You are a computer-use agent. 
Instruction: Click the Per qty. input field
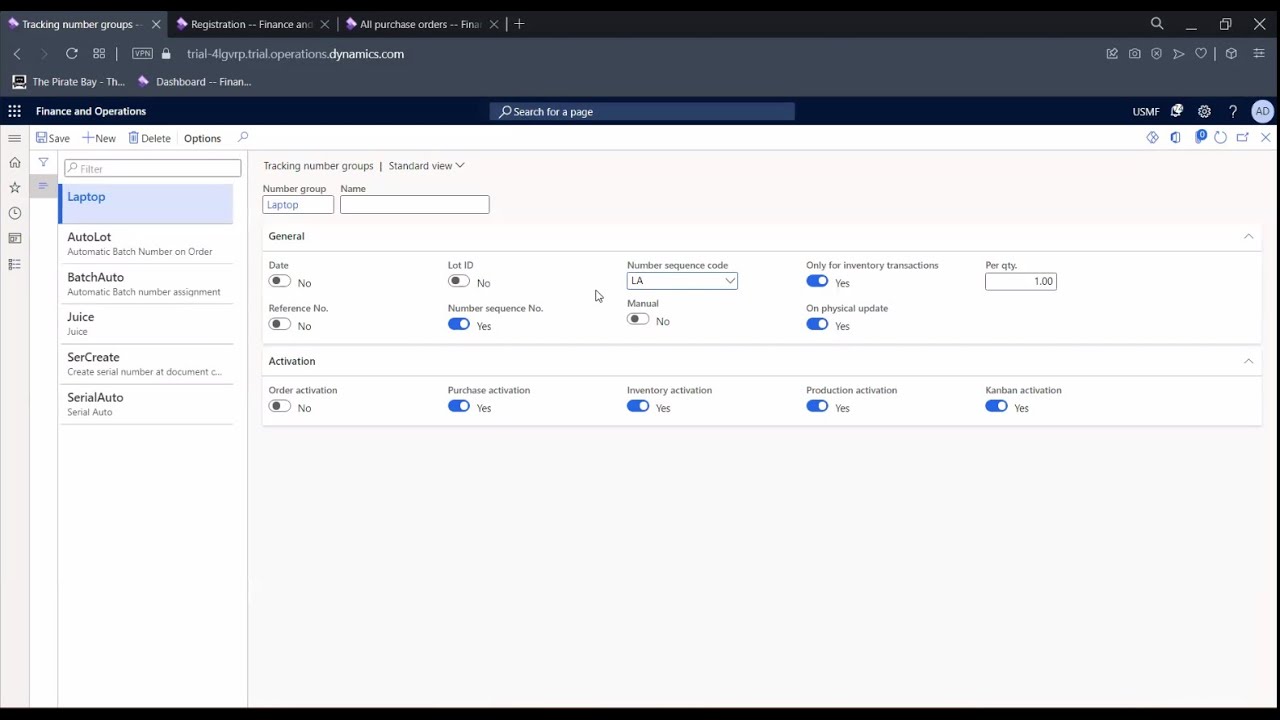(1021, 282)
